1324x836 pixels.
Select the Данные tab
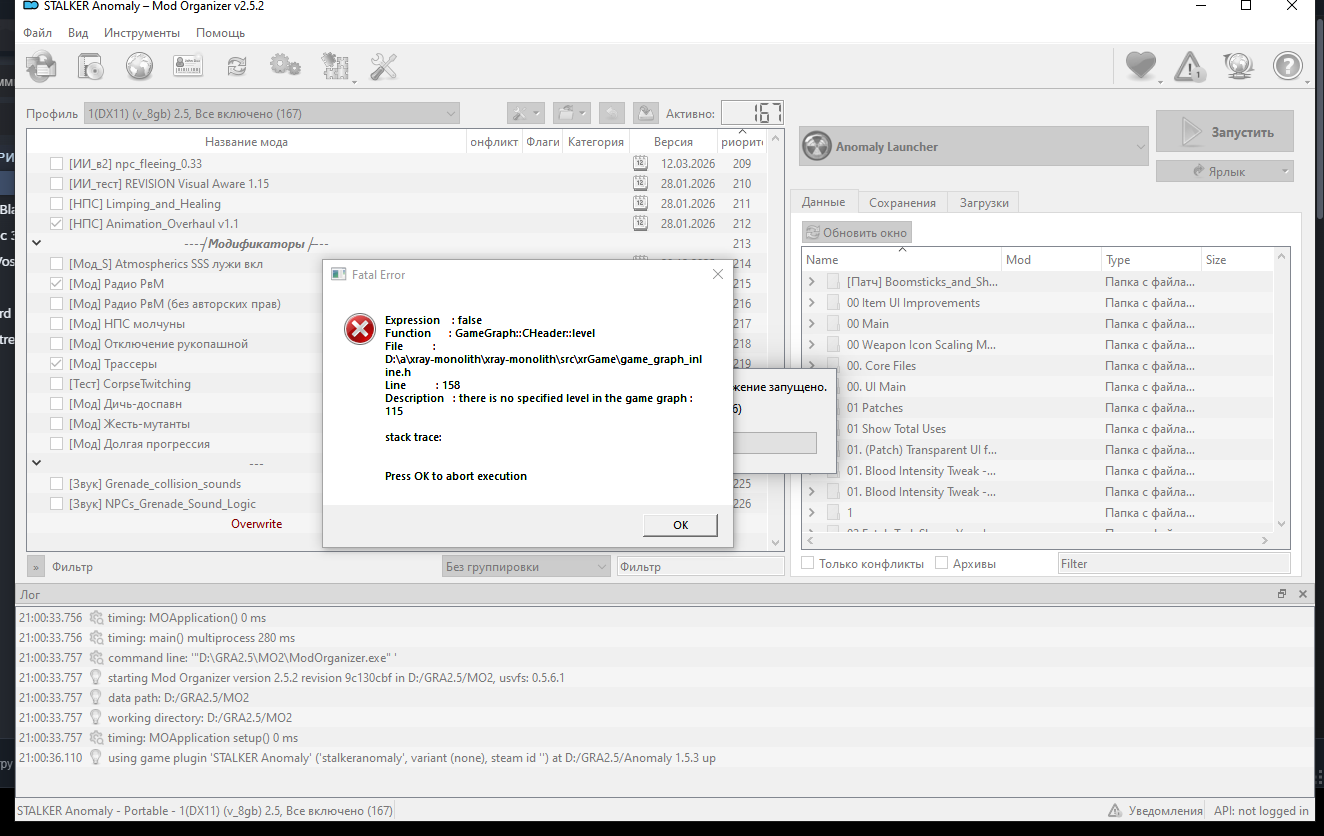(x=823, y=201)
